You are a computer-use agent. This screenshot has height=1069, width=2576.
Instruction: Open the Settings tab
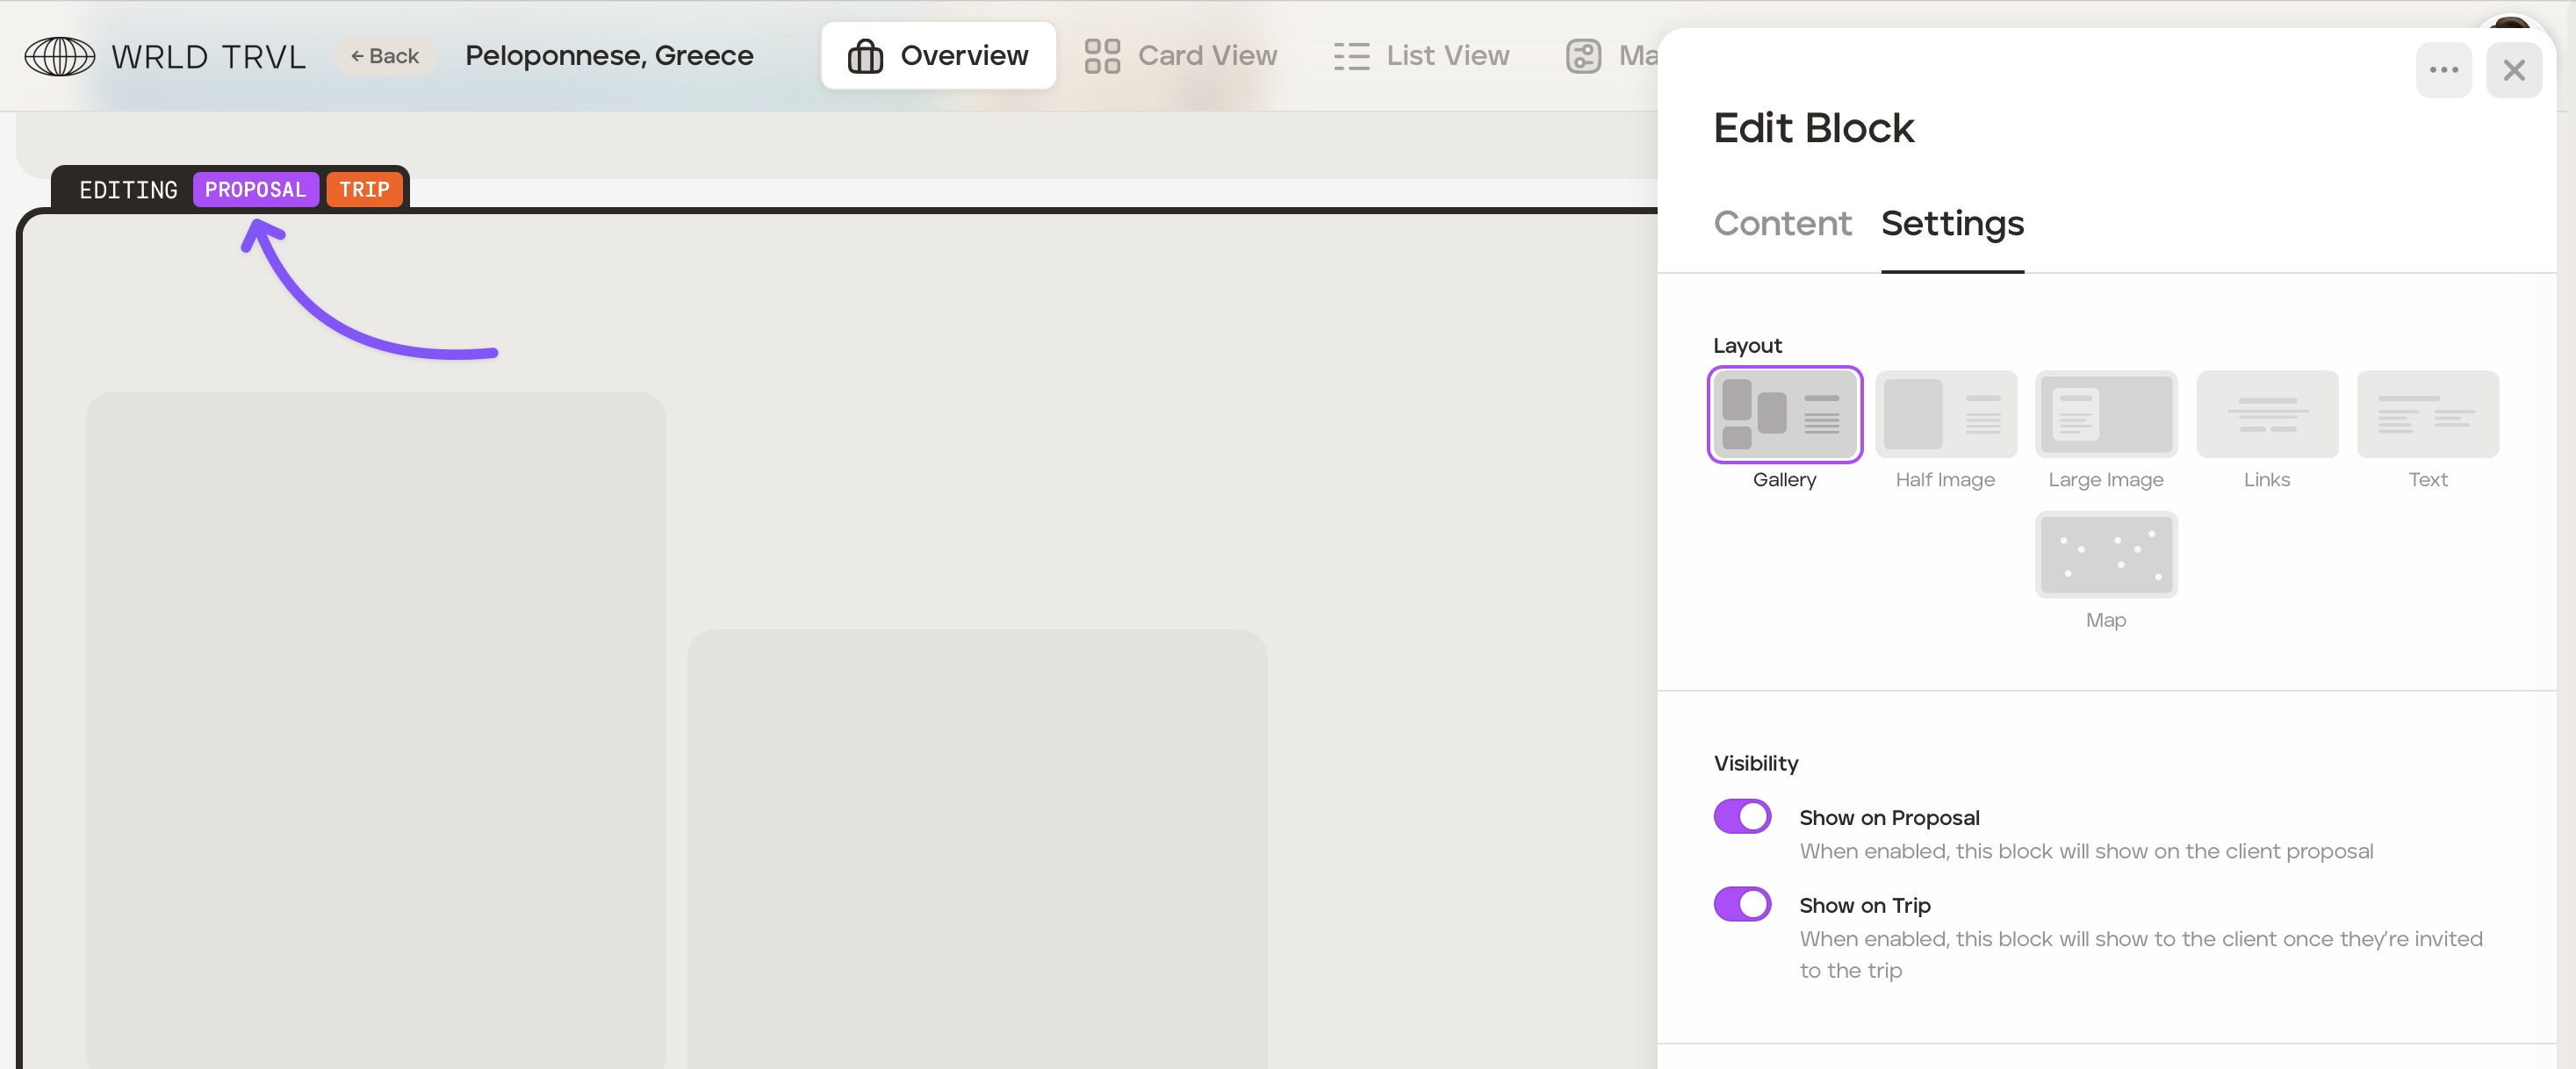coord(1951,223)
